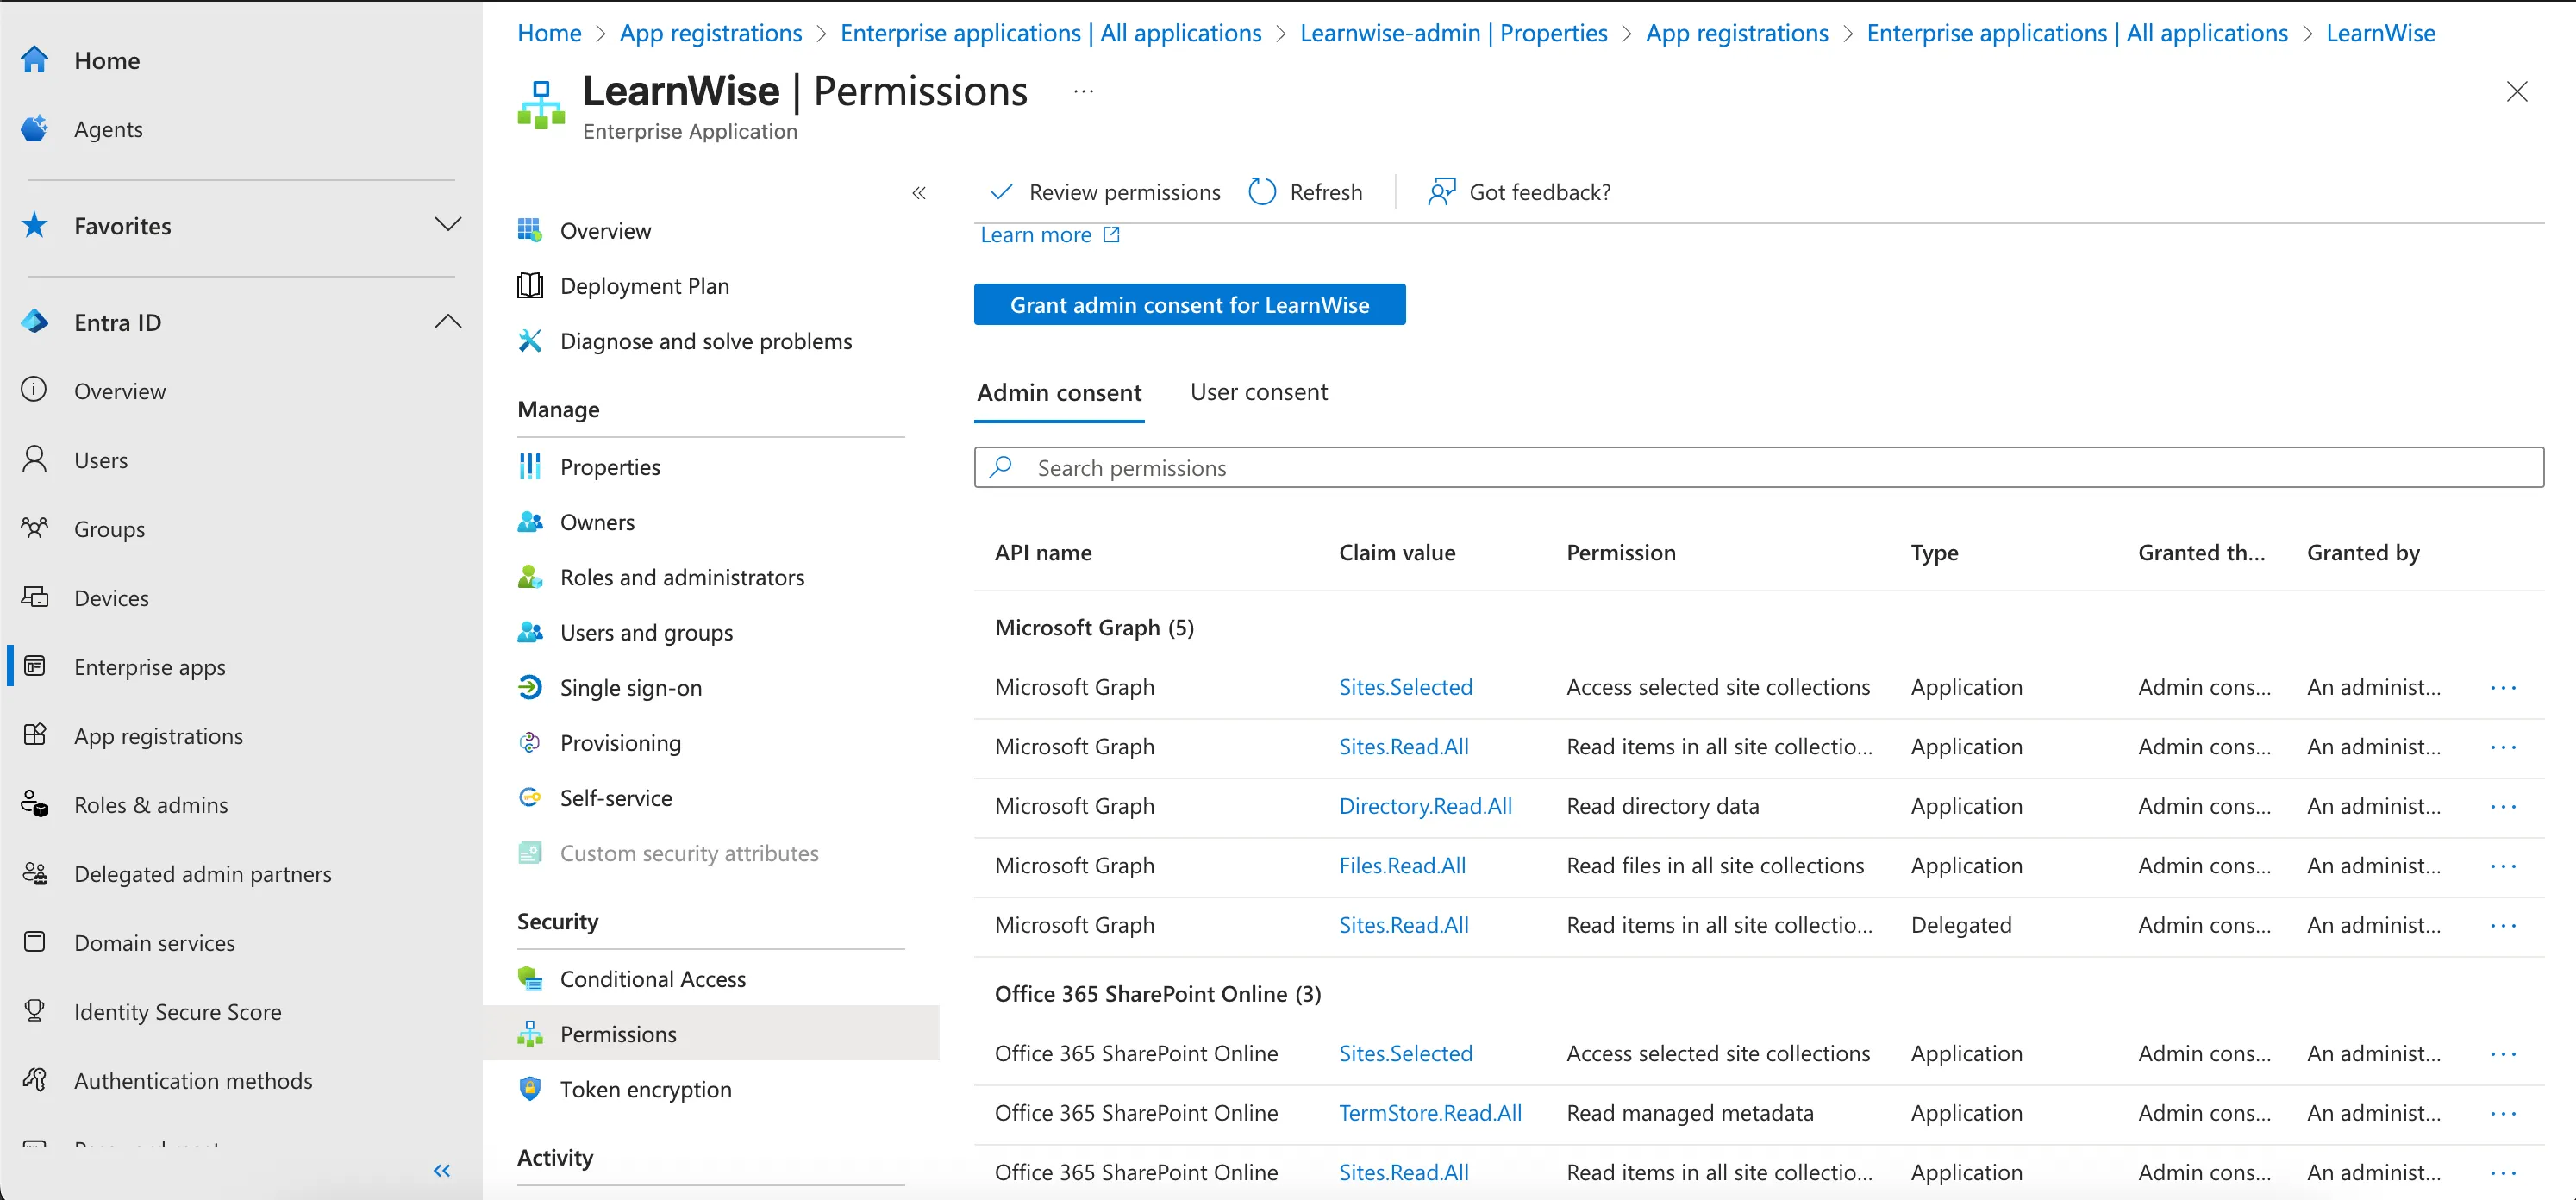
Task: Close the LearnWise Permissions blade
Action: pyautogui.click(x=2516, y=91)
